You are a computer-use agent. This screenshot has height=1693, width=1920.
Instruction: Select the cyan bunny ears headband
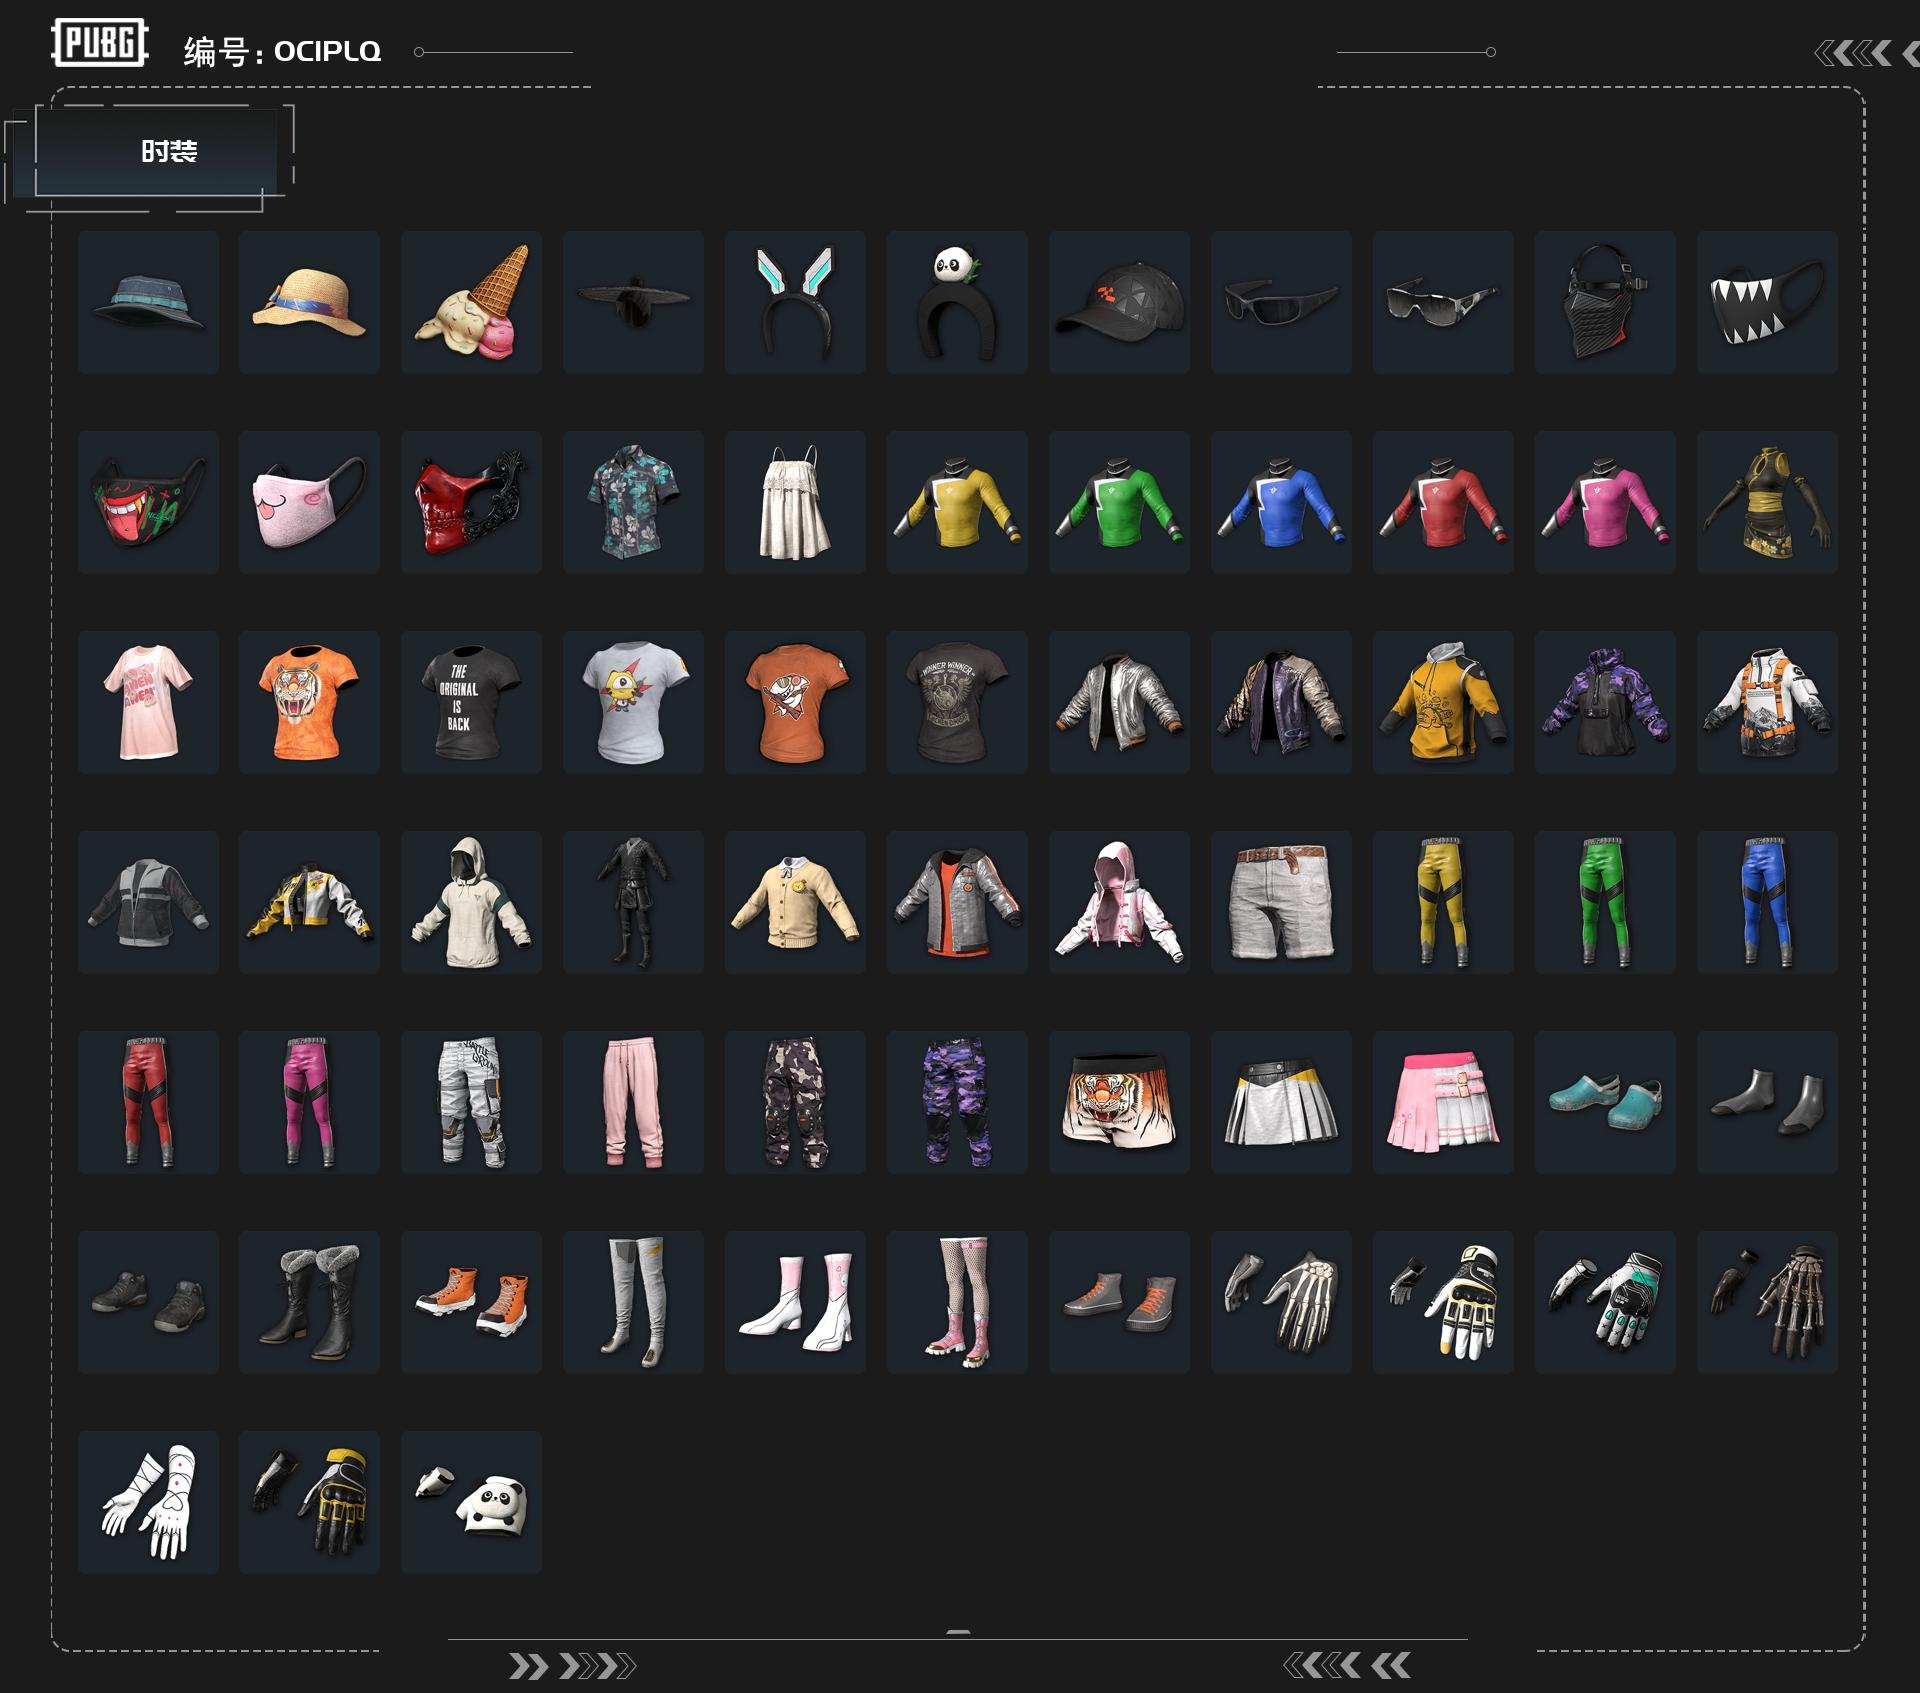point(795,302)
